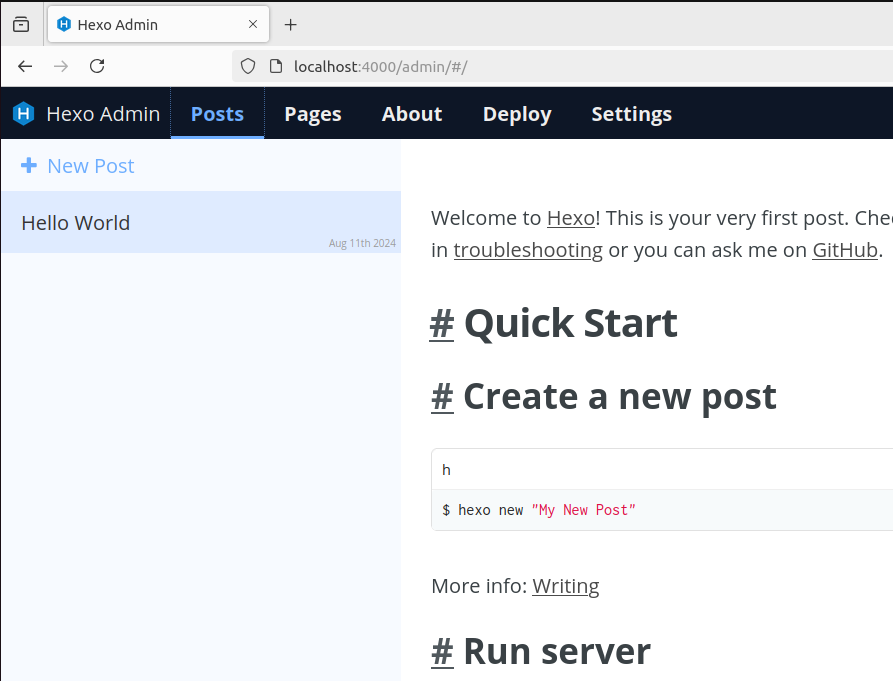The height and width of the screenshot is (681, 893).
Task: Switch to the Pages section
Action: coord(312,114)
